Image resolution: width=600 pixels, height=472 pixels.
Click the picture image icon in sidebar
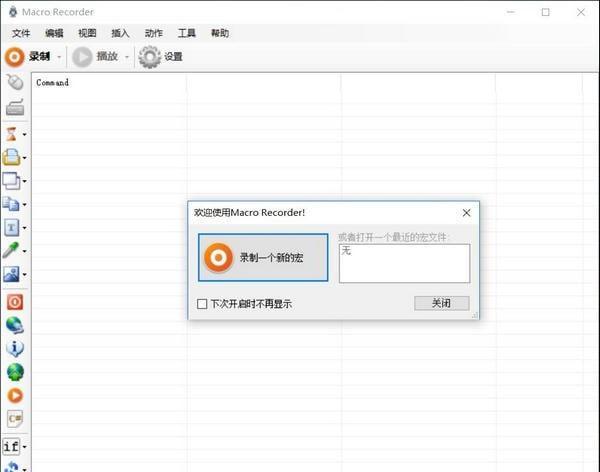pyautogui.click(x=11, y=274)
